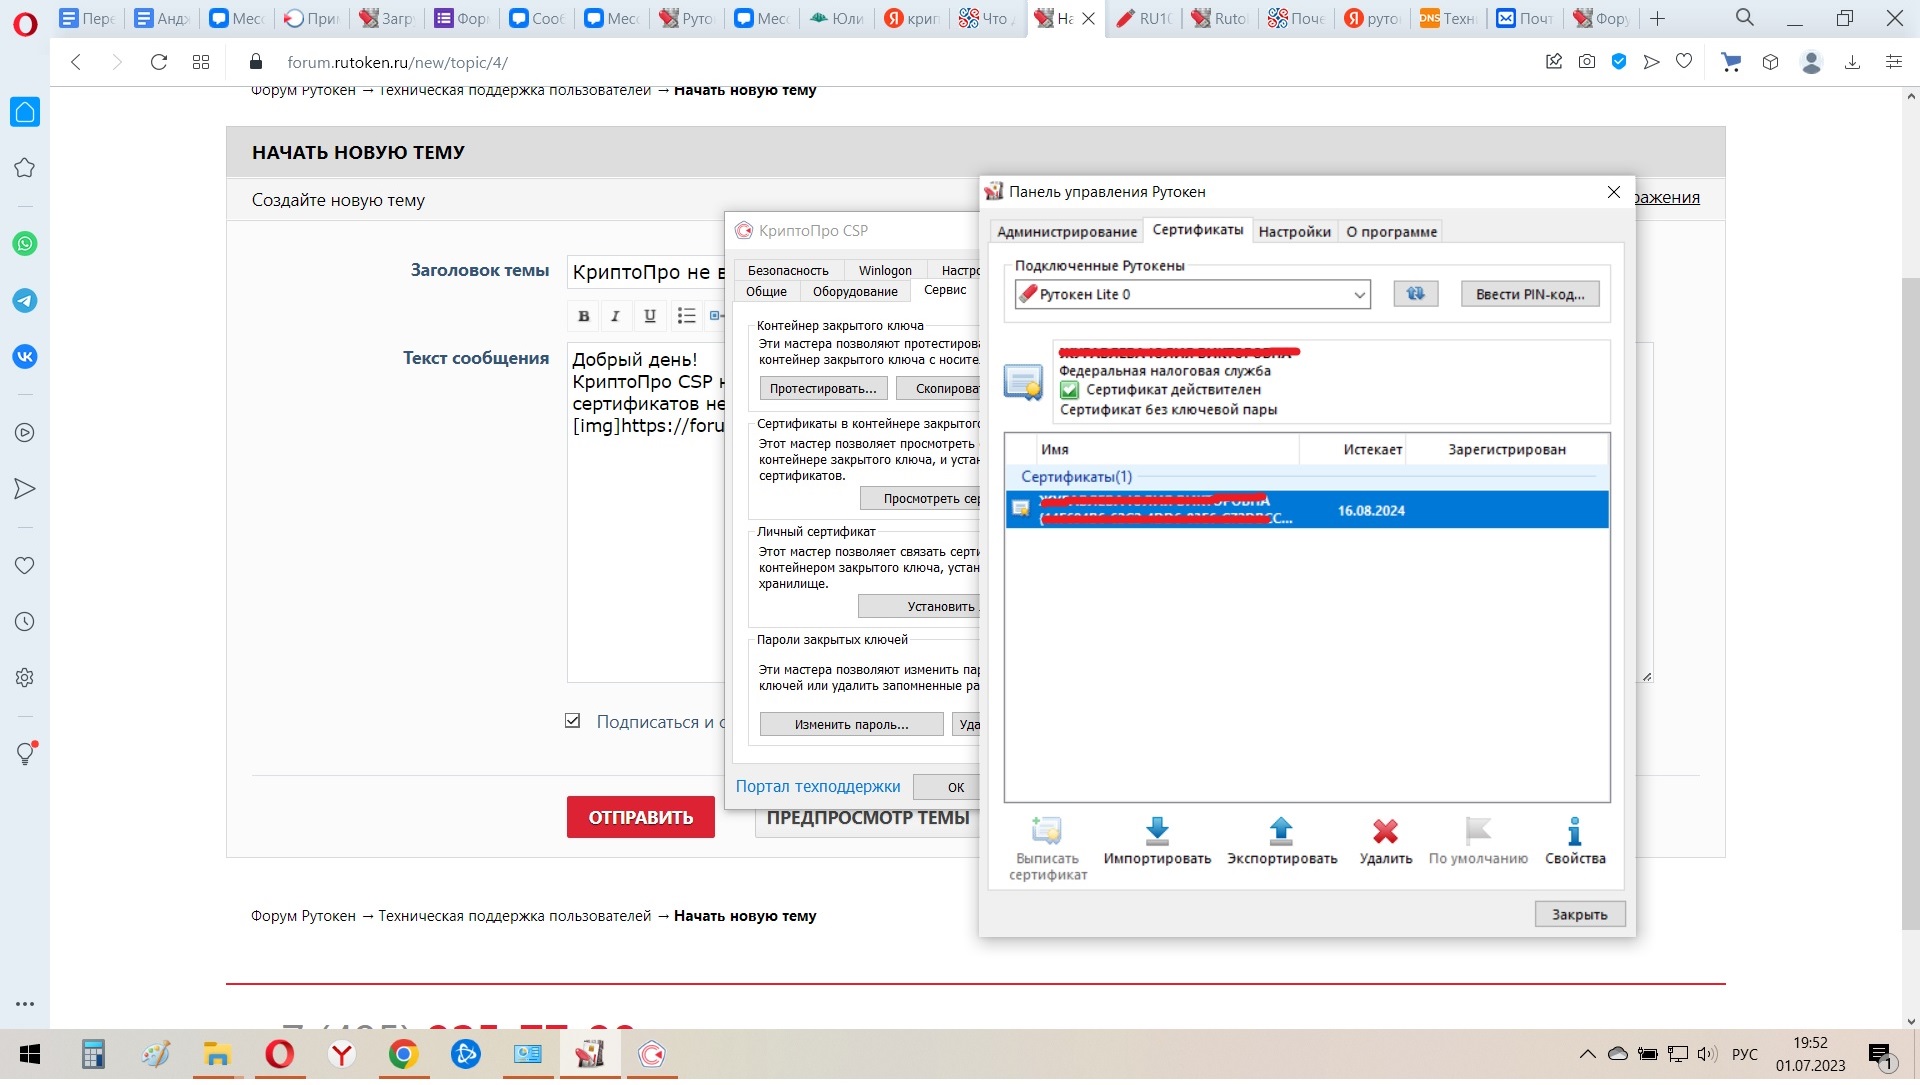Open Портал техподдержки link
The width and height of the screenshot is (1920, 1085).
(x=818, y=787)
